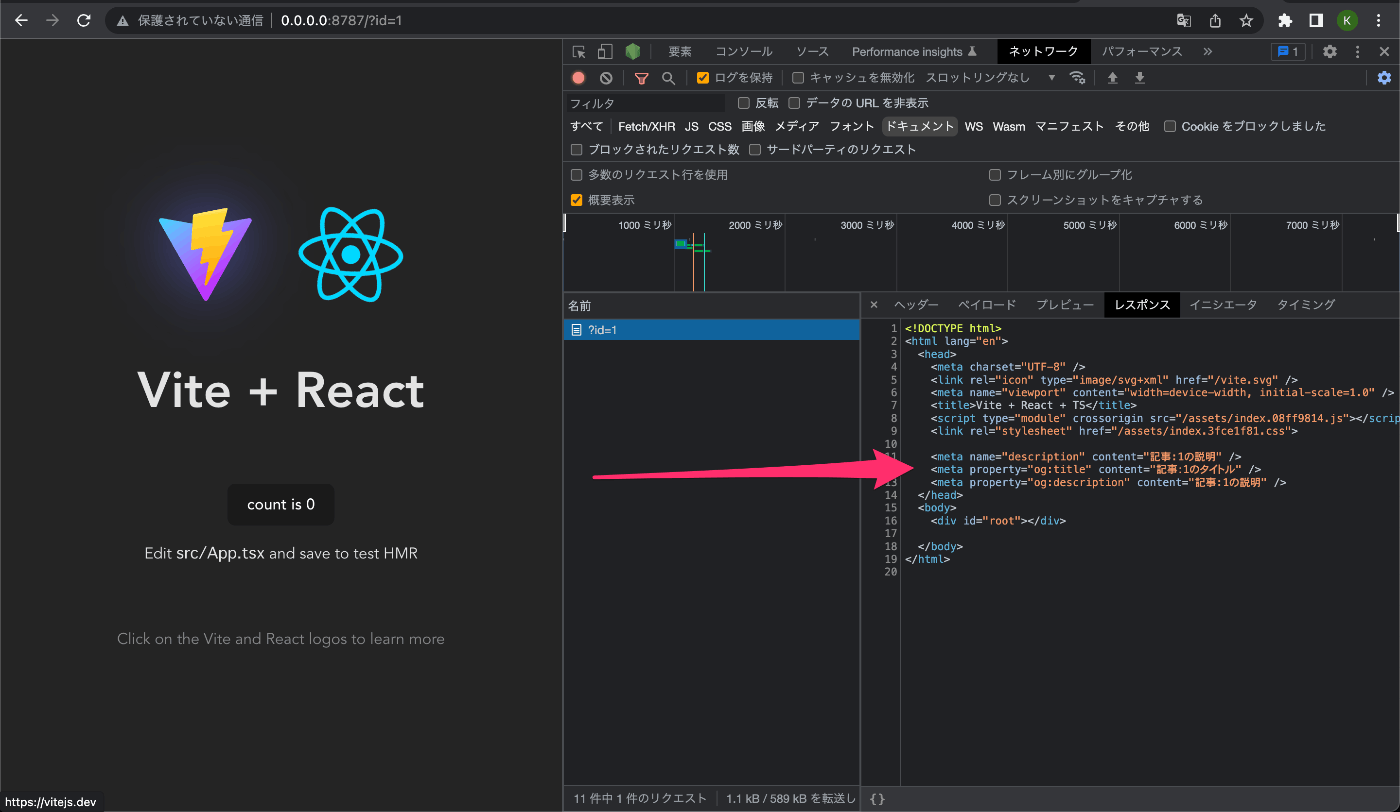Open the green K profile avatar
Screen dimensions: 1400x812
(1348, 20)
